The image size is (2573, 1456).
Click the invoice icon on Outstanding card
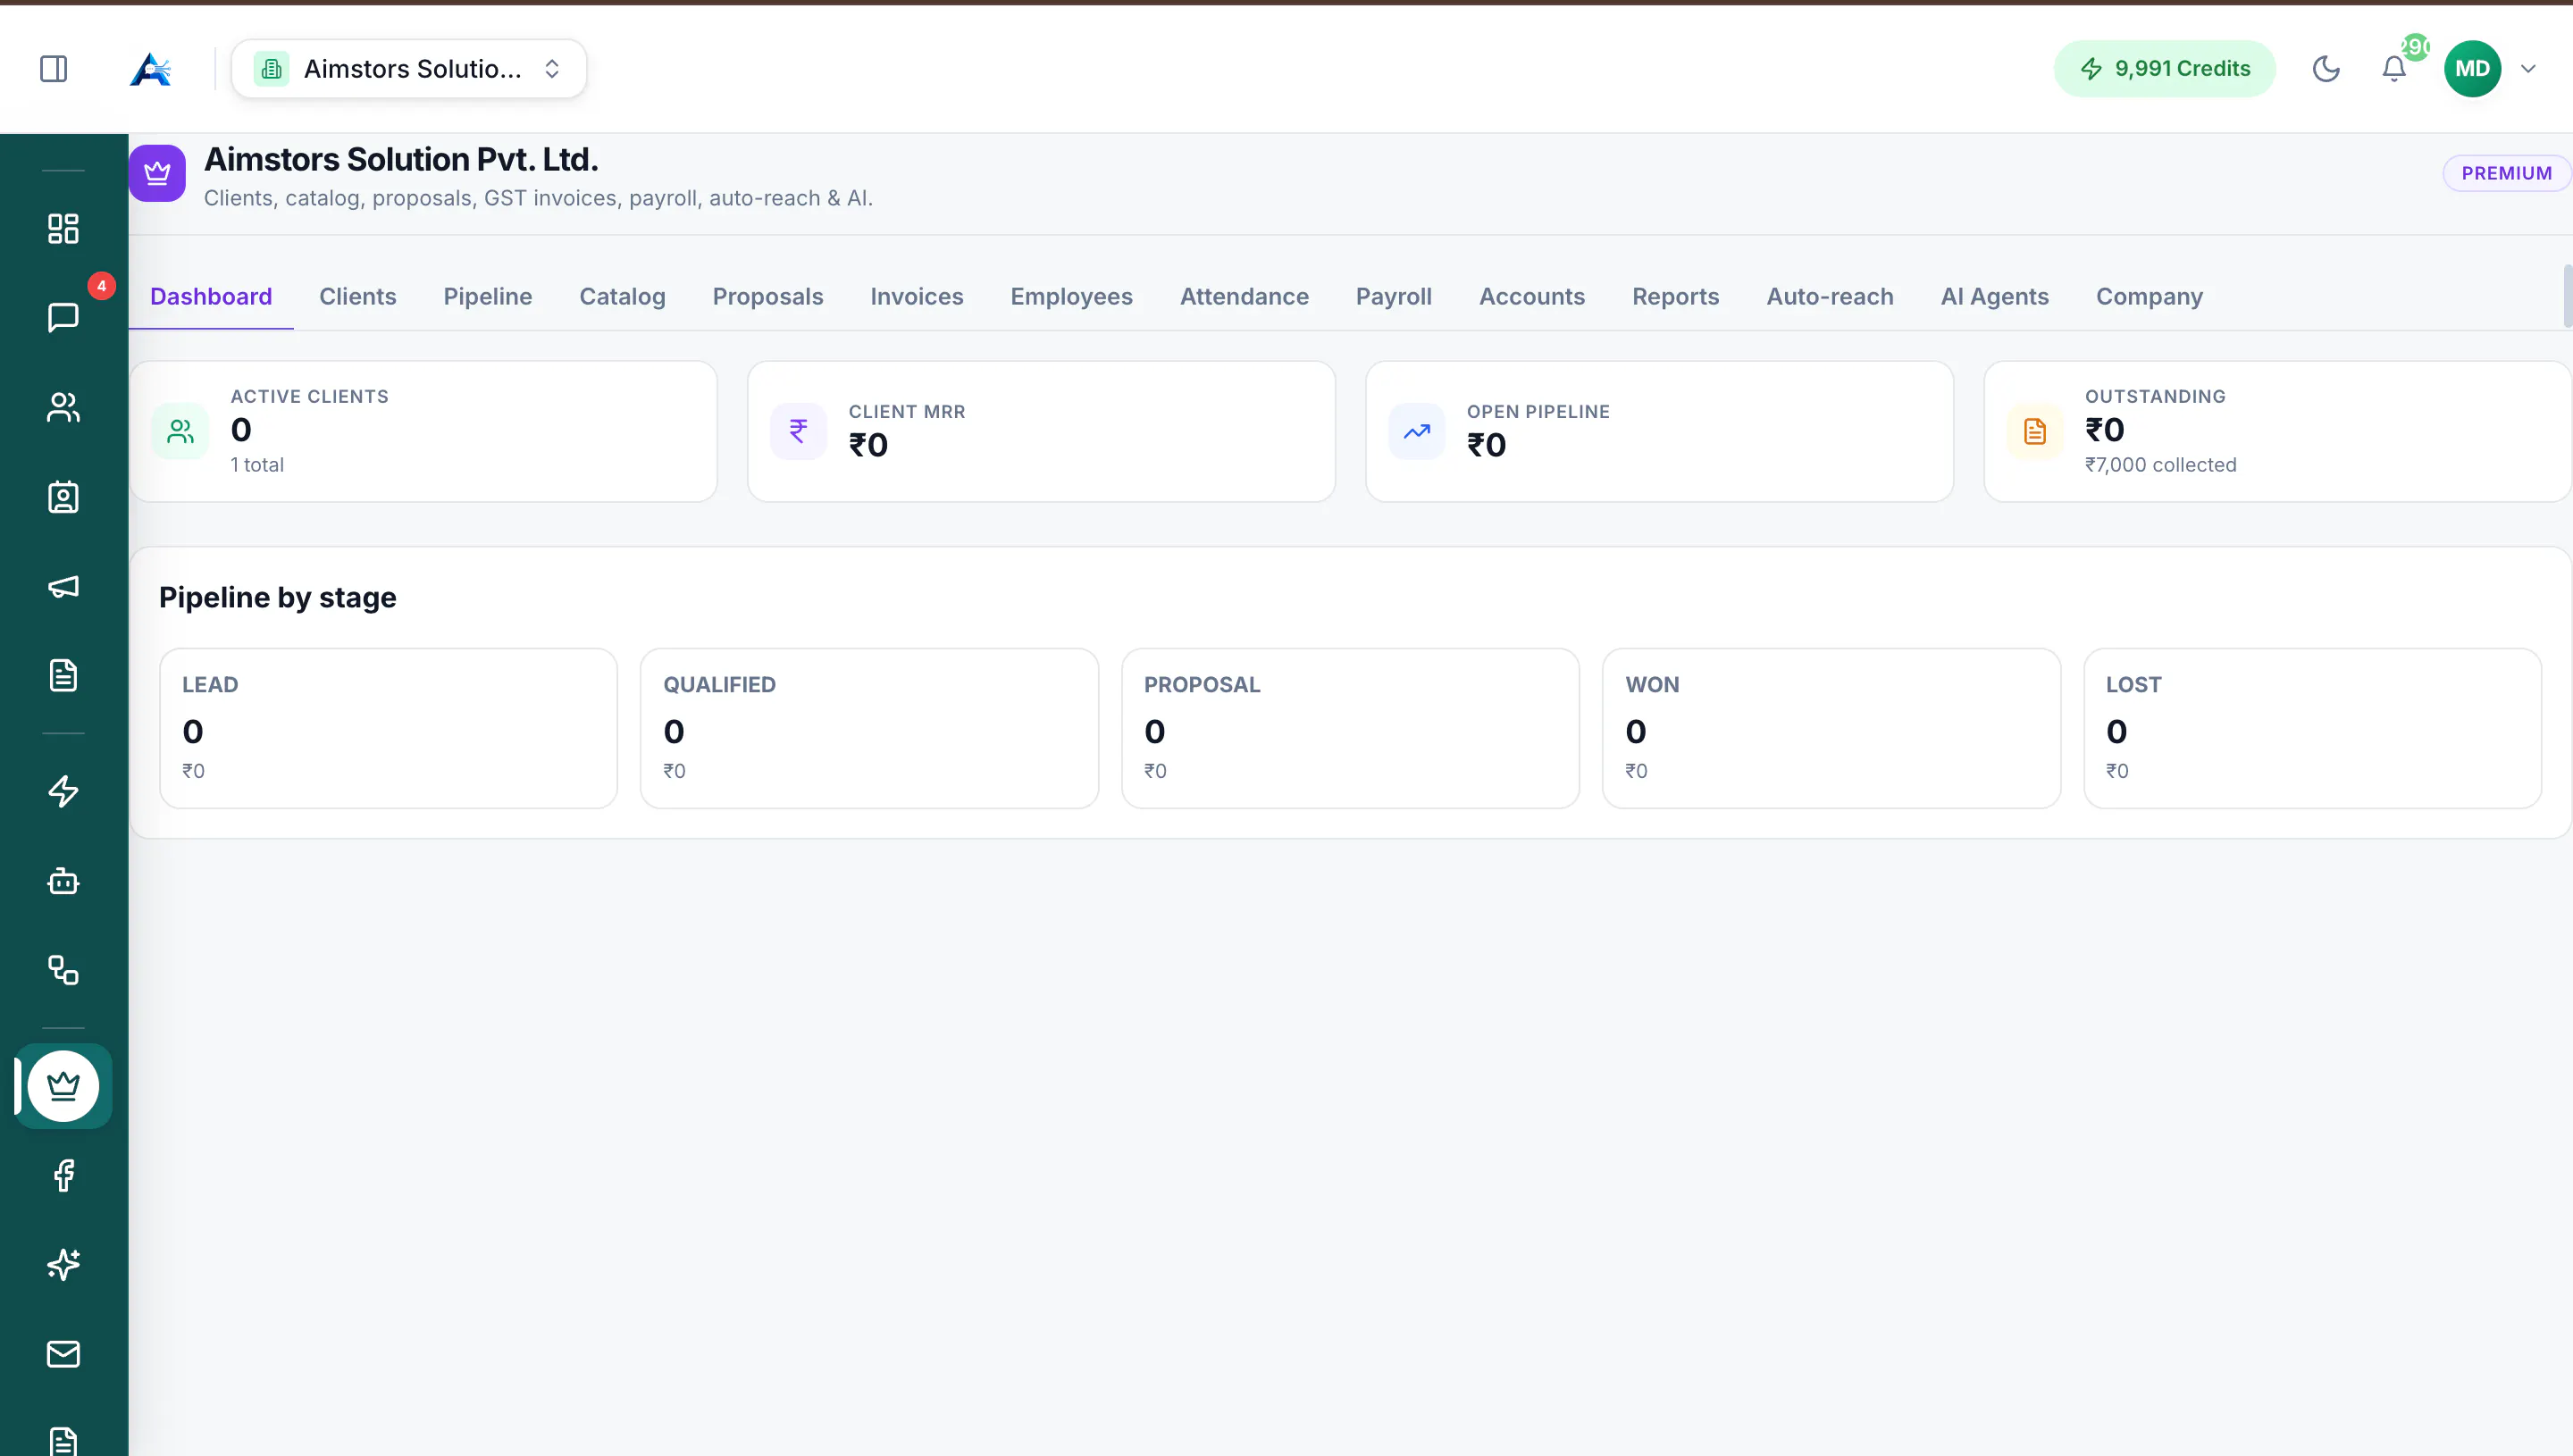pos(2034,432)
